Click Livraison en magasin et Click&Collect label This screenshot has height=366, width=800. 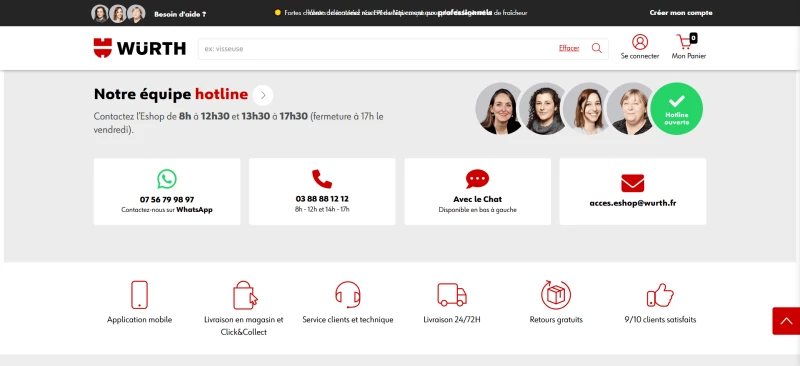[244, 326]
